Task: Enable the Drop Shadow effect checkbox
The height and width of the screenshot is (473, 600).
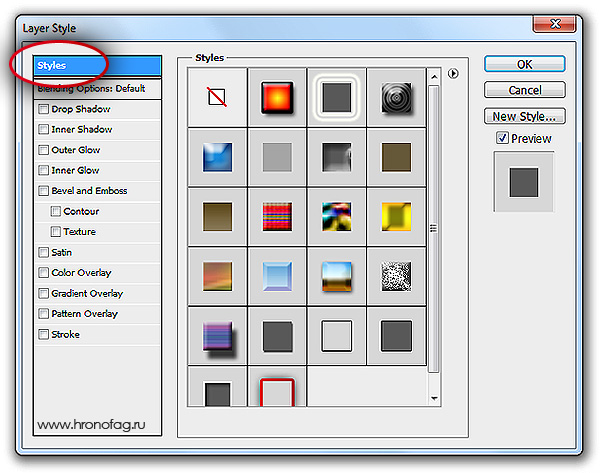Action: click(43, 109)
